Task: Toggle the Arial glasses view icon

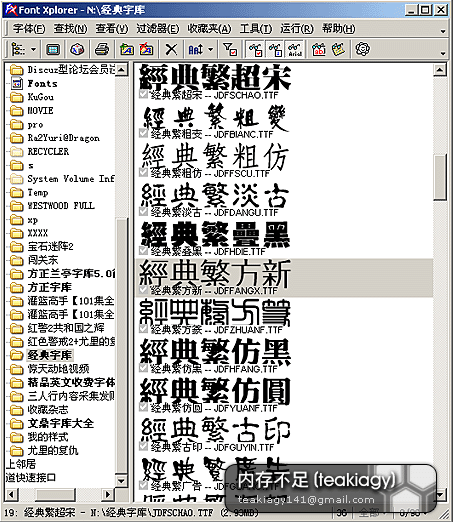Action: (295, 50)
